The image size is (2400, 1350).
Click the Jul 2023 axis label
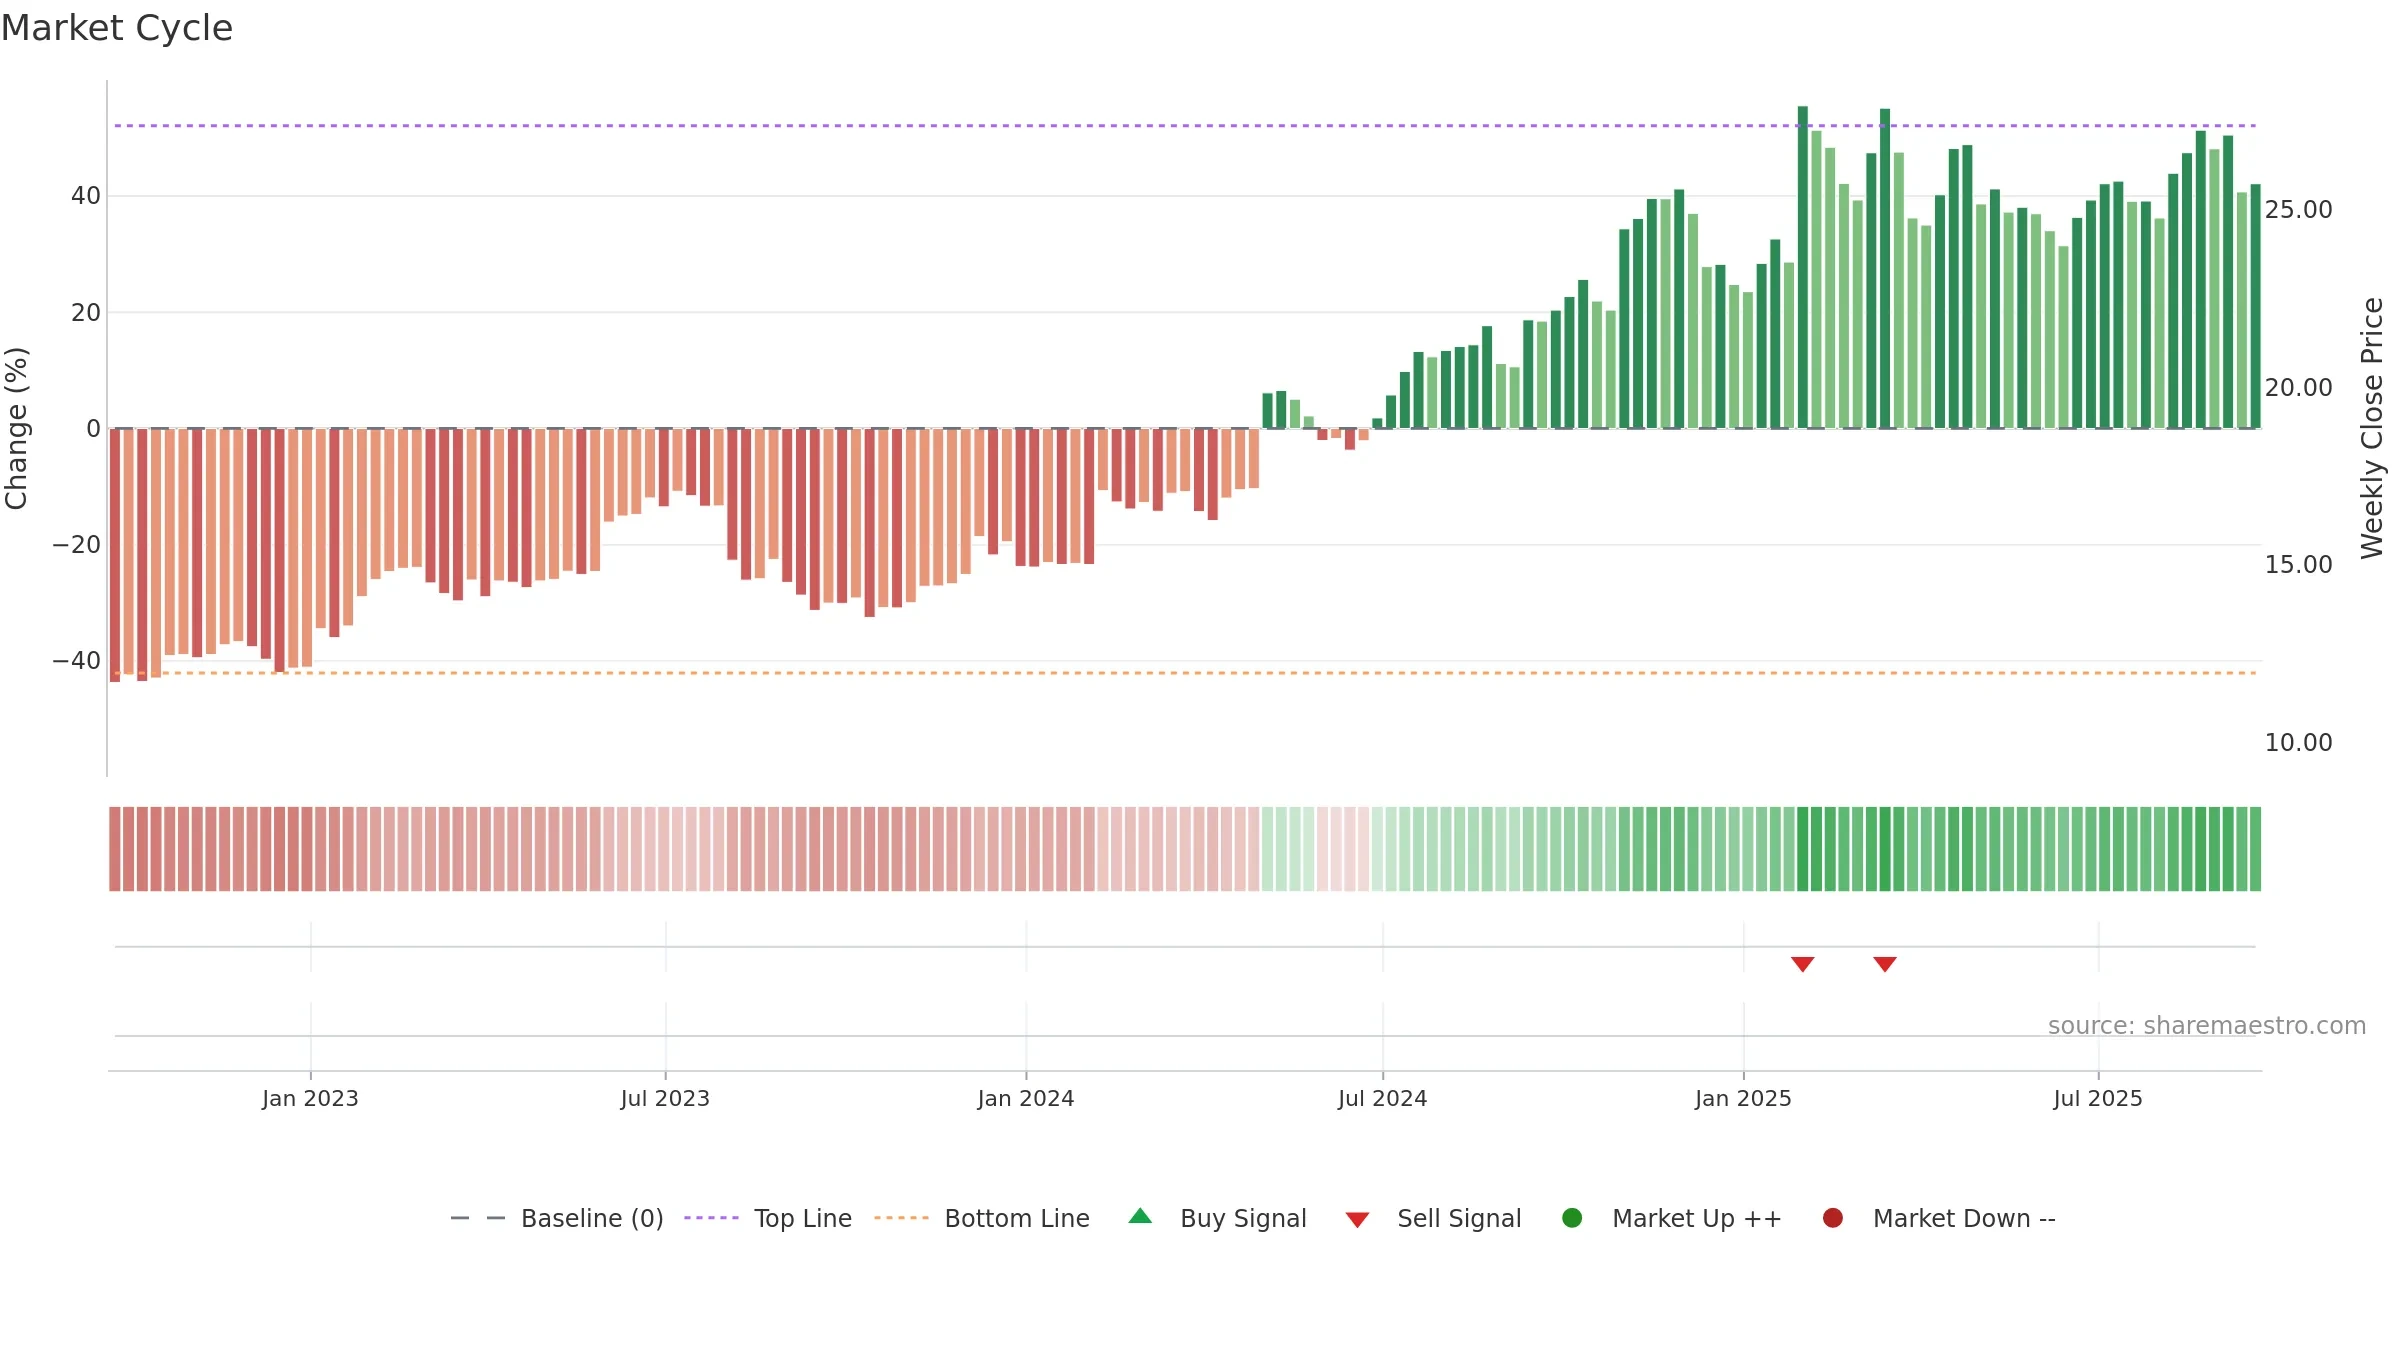pyautogui.click(x=665, y=1098)
